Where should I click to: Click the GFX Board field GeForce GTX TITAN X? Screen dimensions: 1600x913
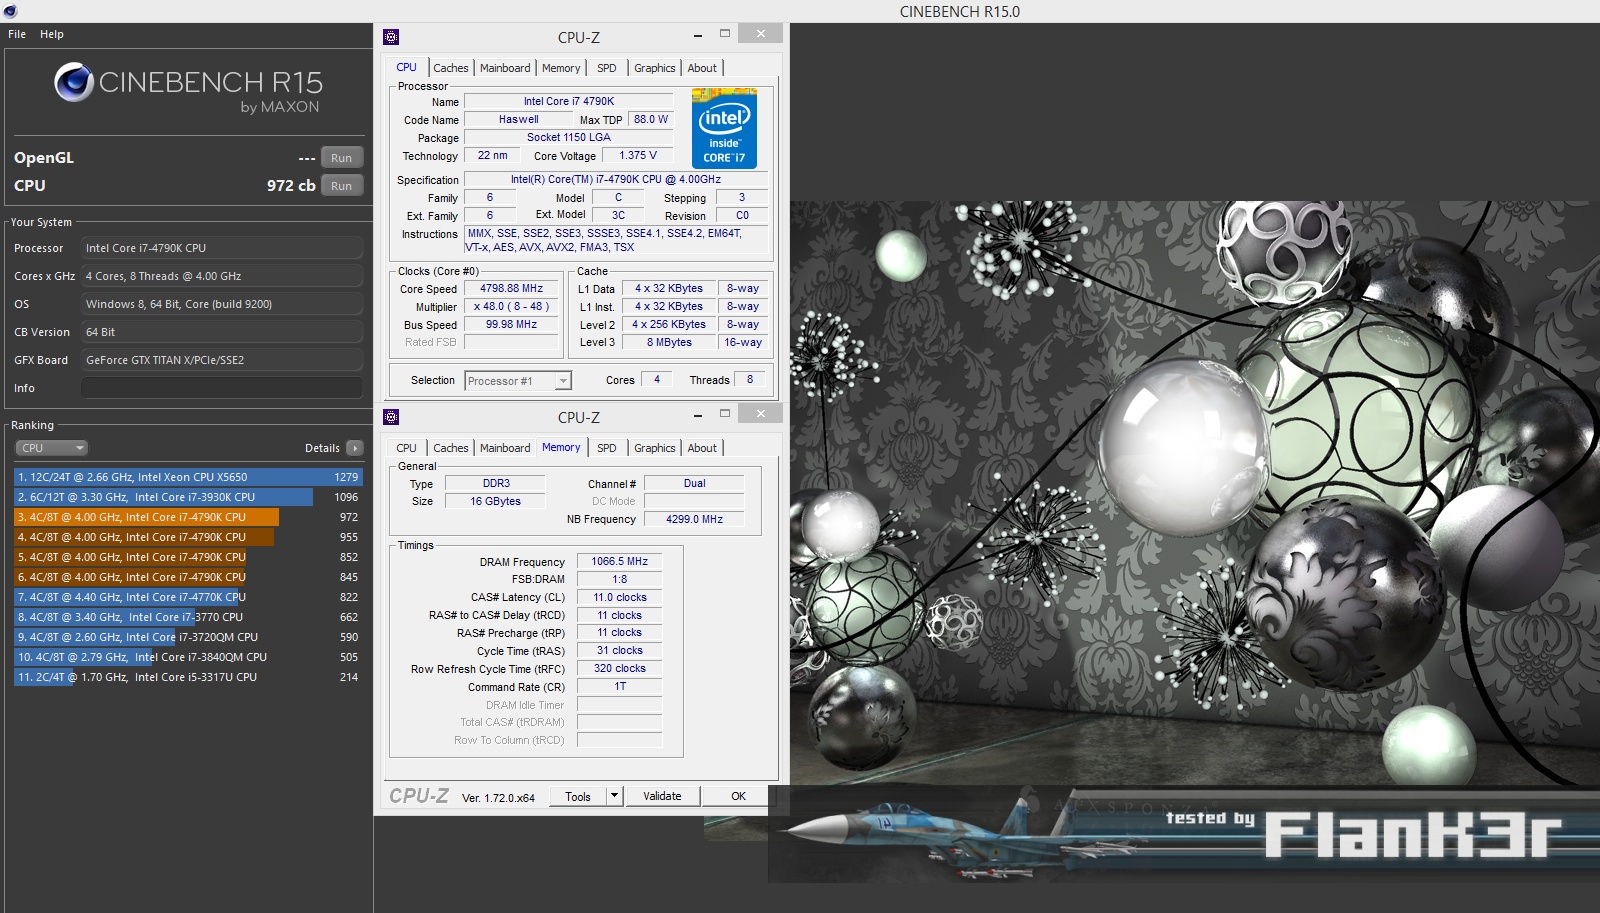222,360
